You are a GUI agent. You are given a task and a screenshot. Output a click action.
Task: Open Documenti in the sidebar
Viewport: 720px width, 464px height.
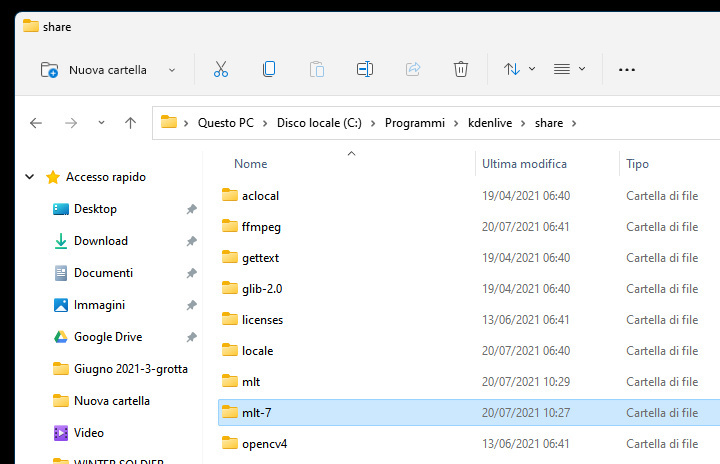click(x=103, y=273)
